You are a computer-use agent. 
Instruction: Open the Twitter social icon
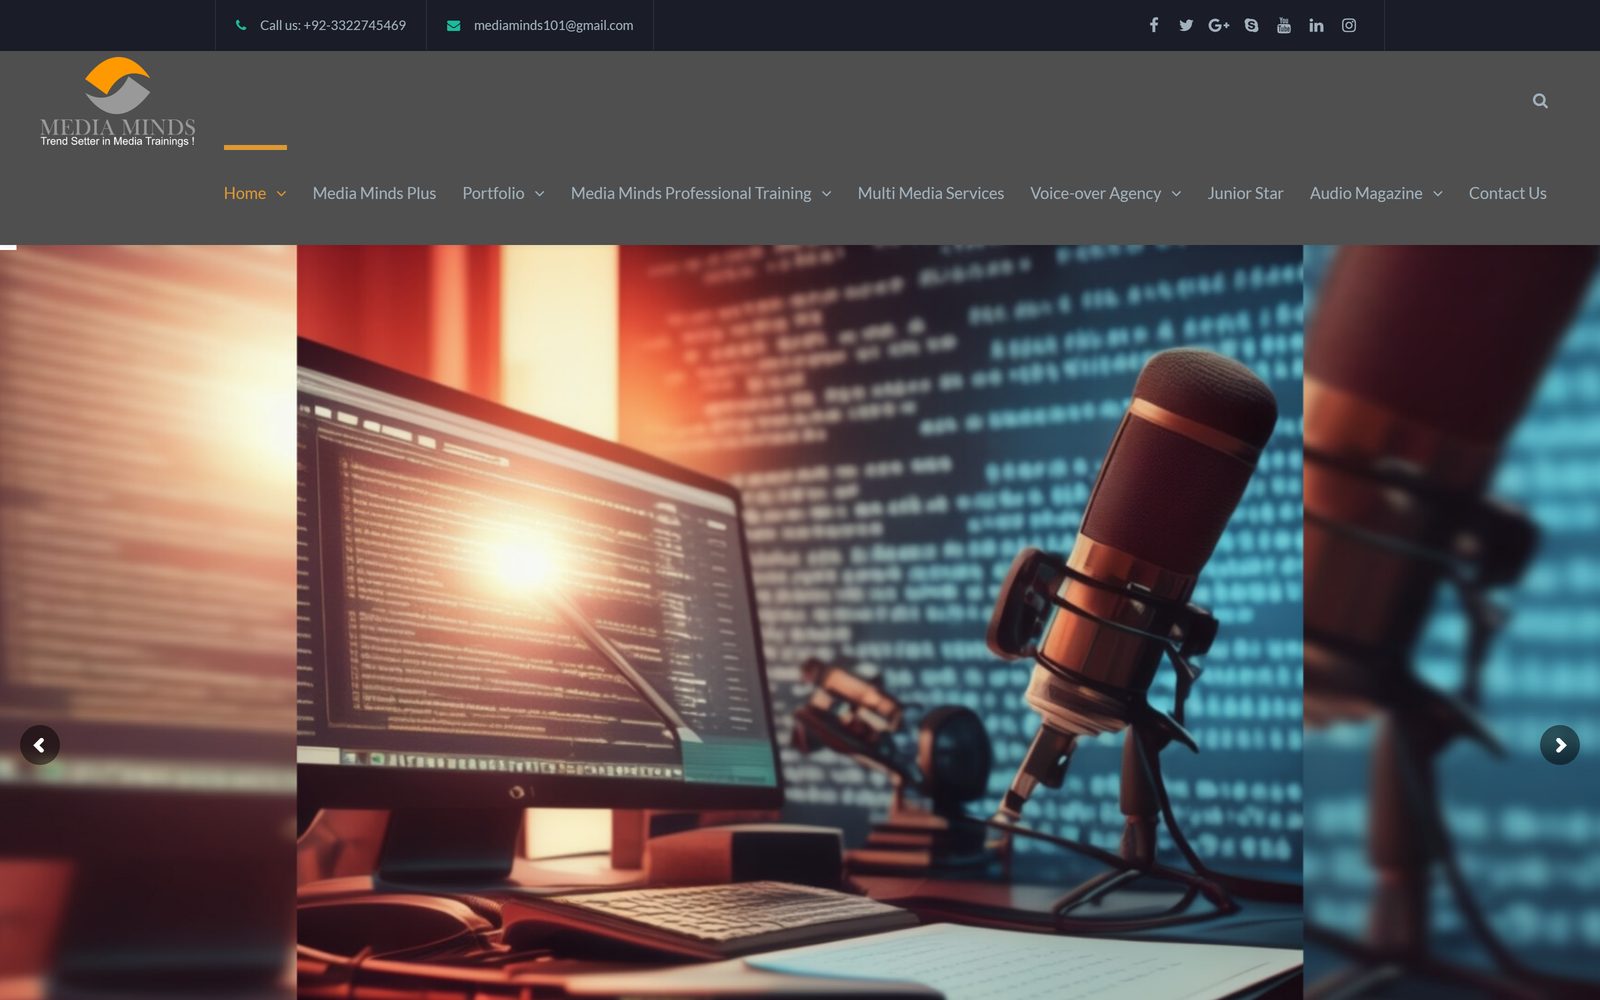click(x=1186, y=25)
